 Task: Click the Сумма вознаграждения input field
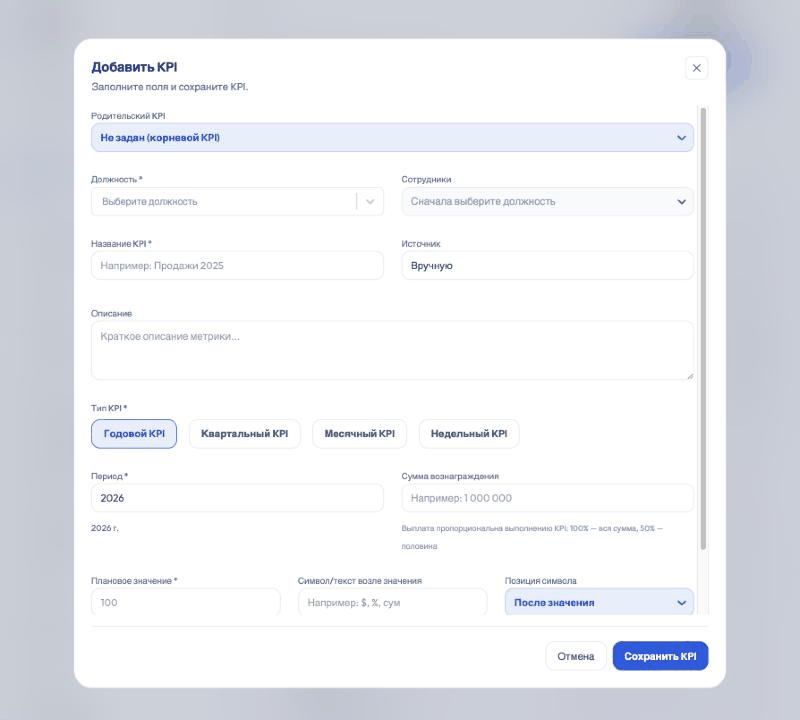[x=547, y=498]
